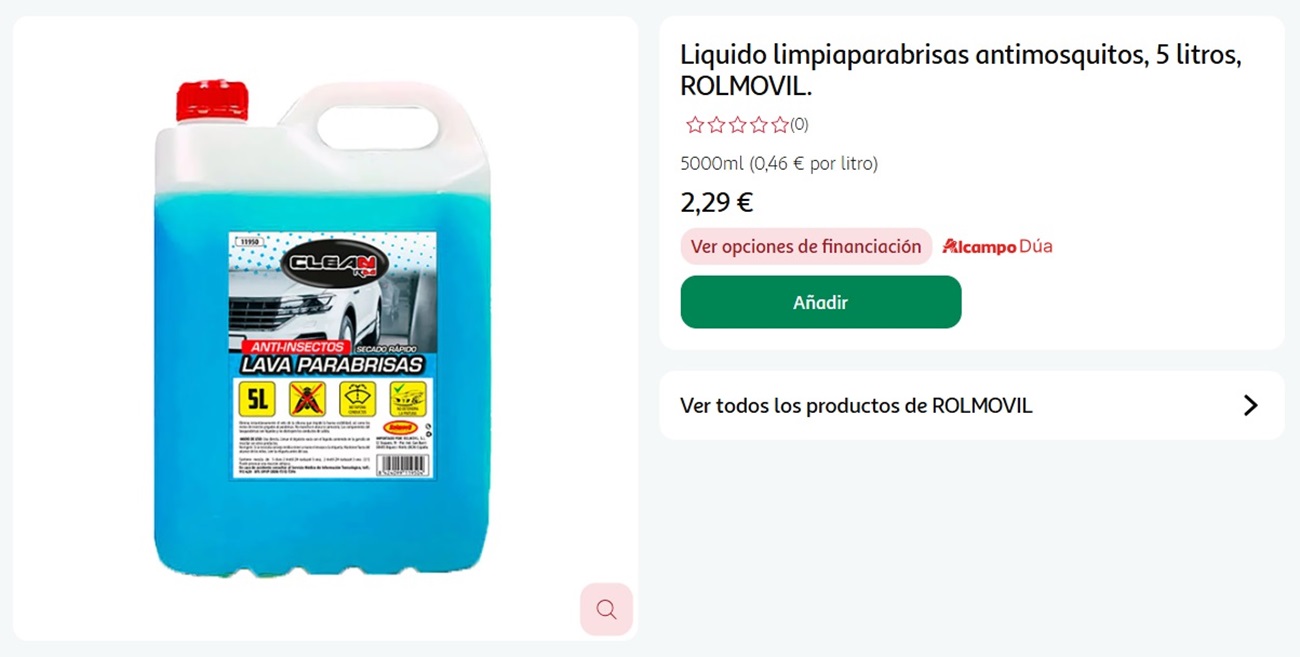Select the second rating star
The height and width of the screenshot is (657, 1300).
click(x=716, y=125)
